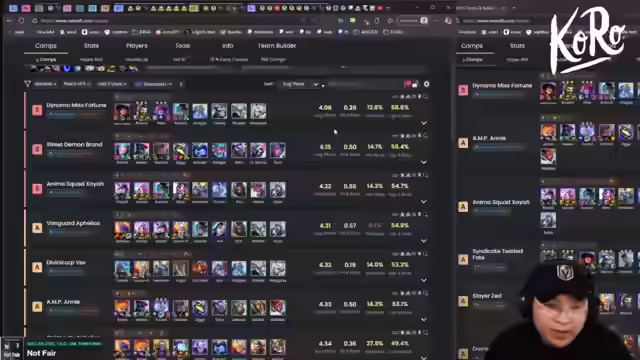Expand the Dynamo Miss Fortune comp row
Screen dimensions: 640x360
pos(424,123)
